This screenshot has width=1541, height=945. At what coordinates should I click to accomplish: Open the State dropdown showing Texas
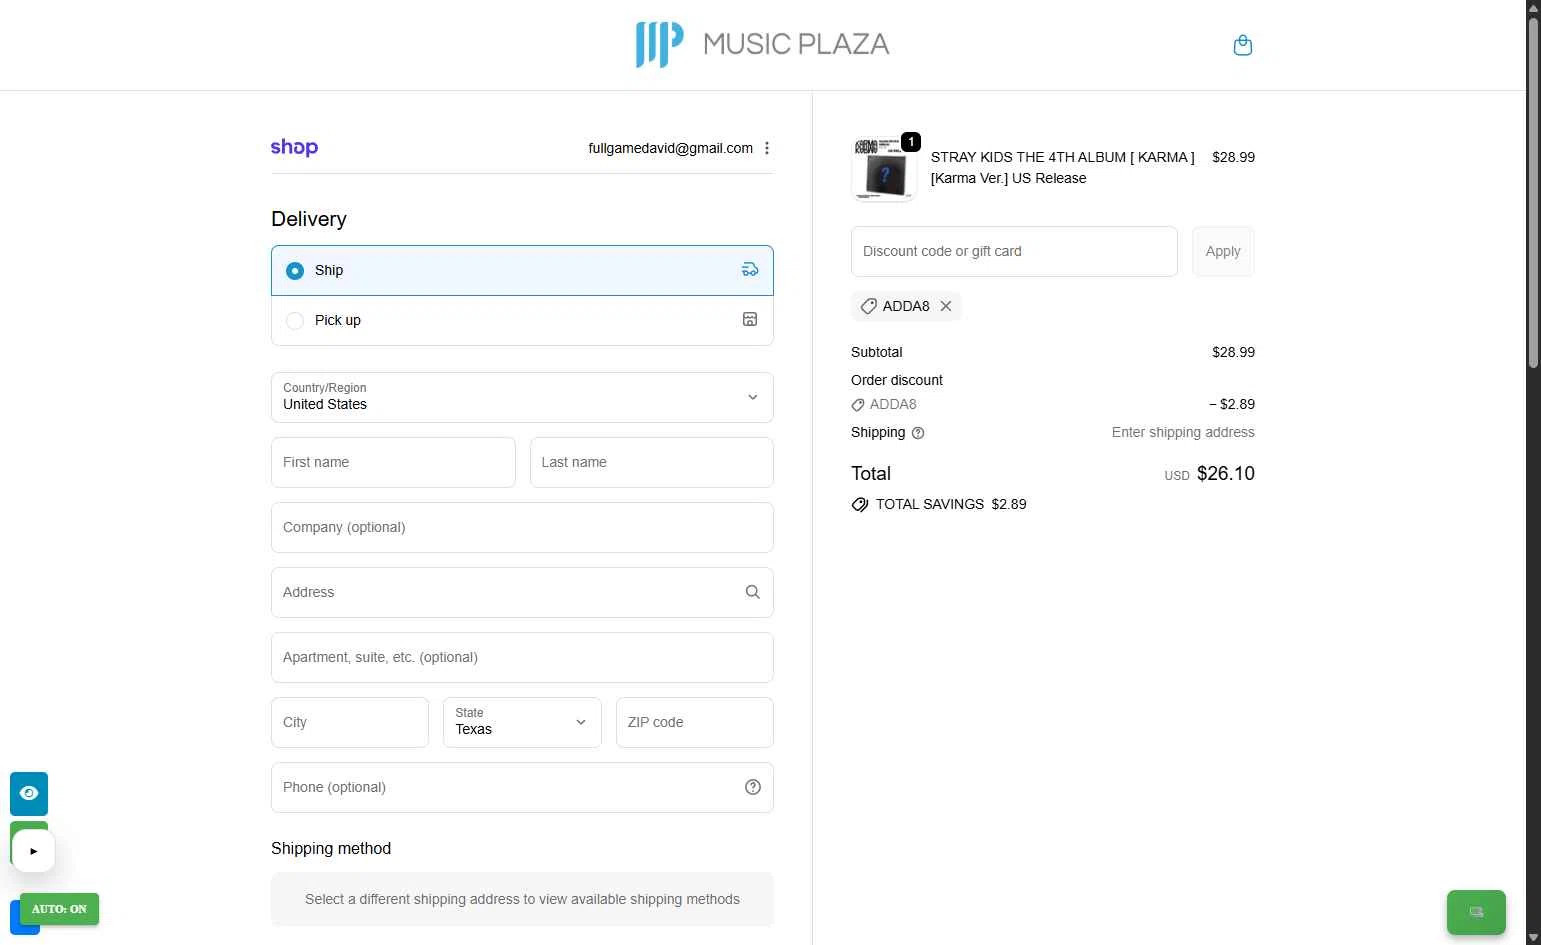[522, 722]
